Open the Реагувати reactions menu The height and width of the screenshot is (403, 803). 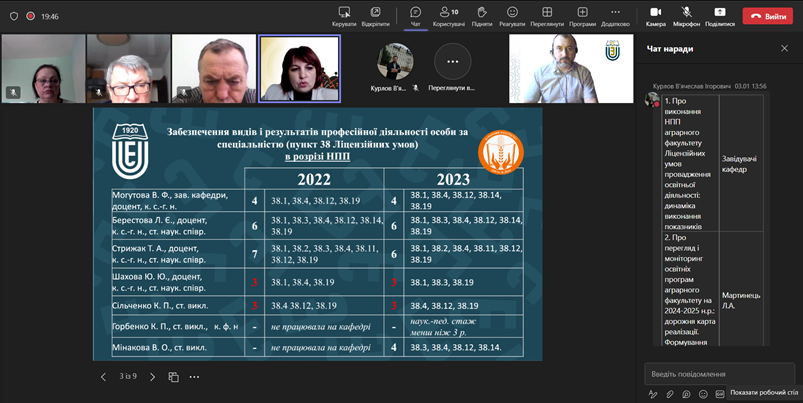512,15
